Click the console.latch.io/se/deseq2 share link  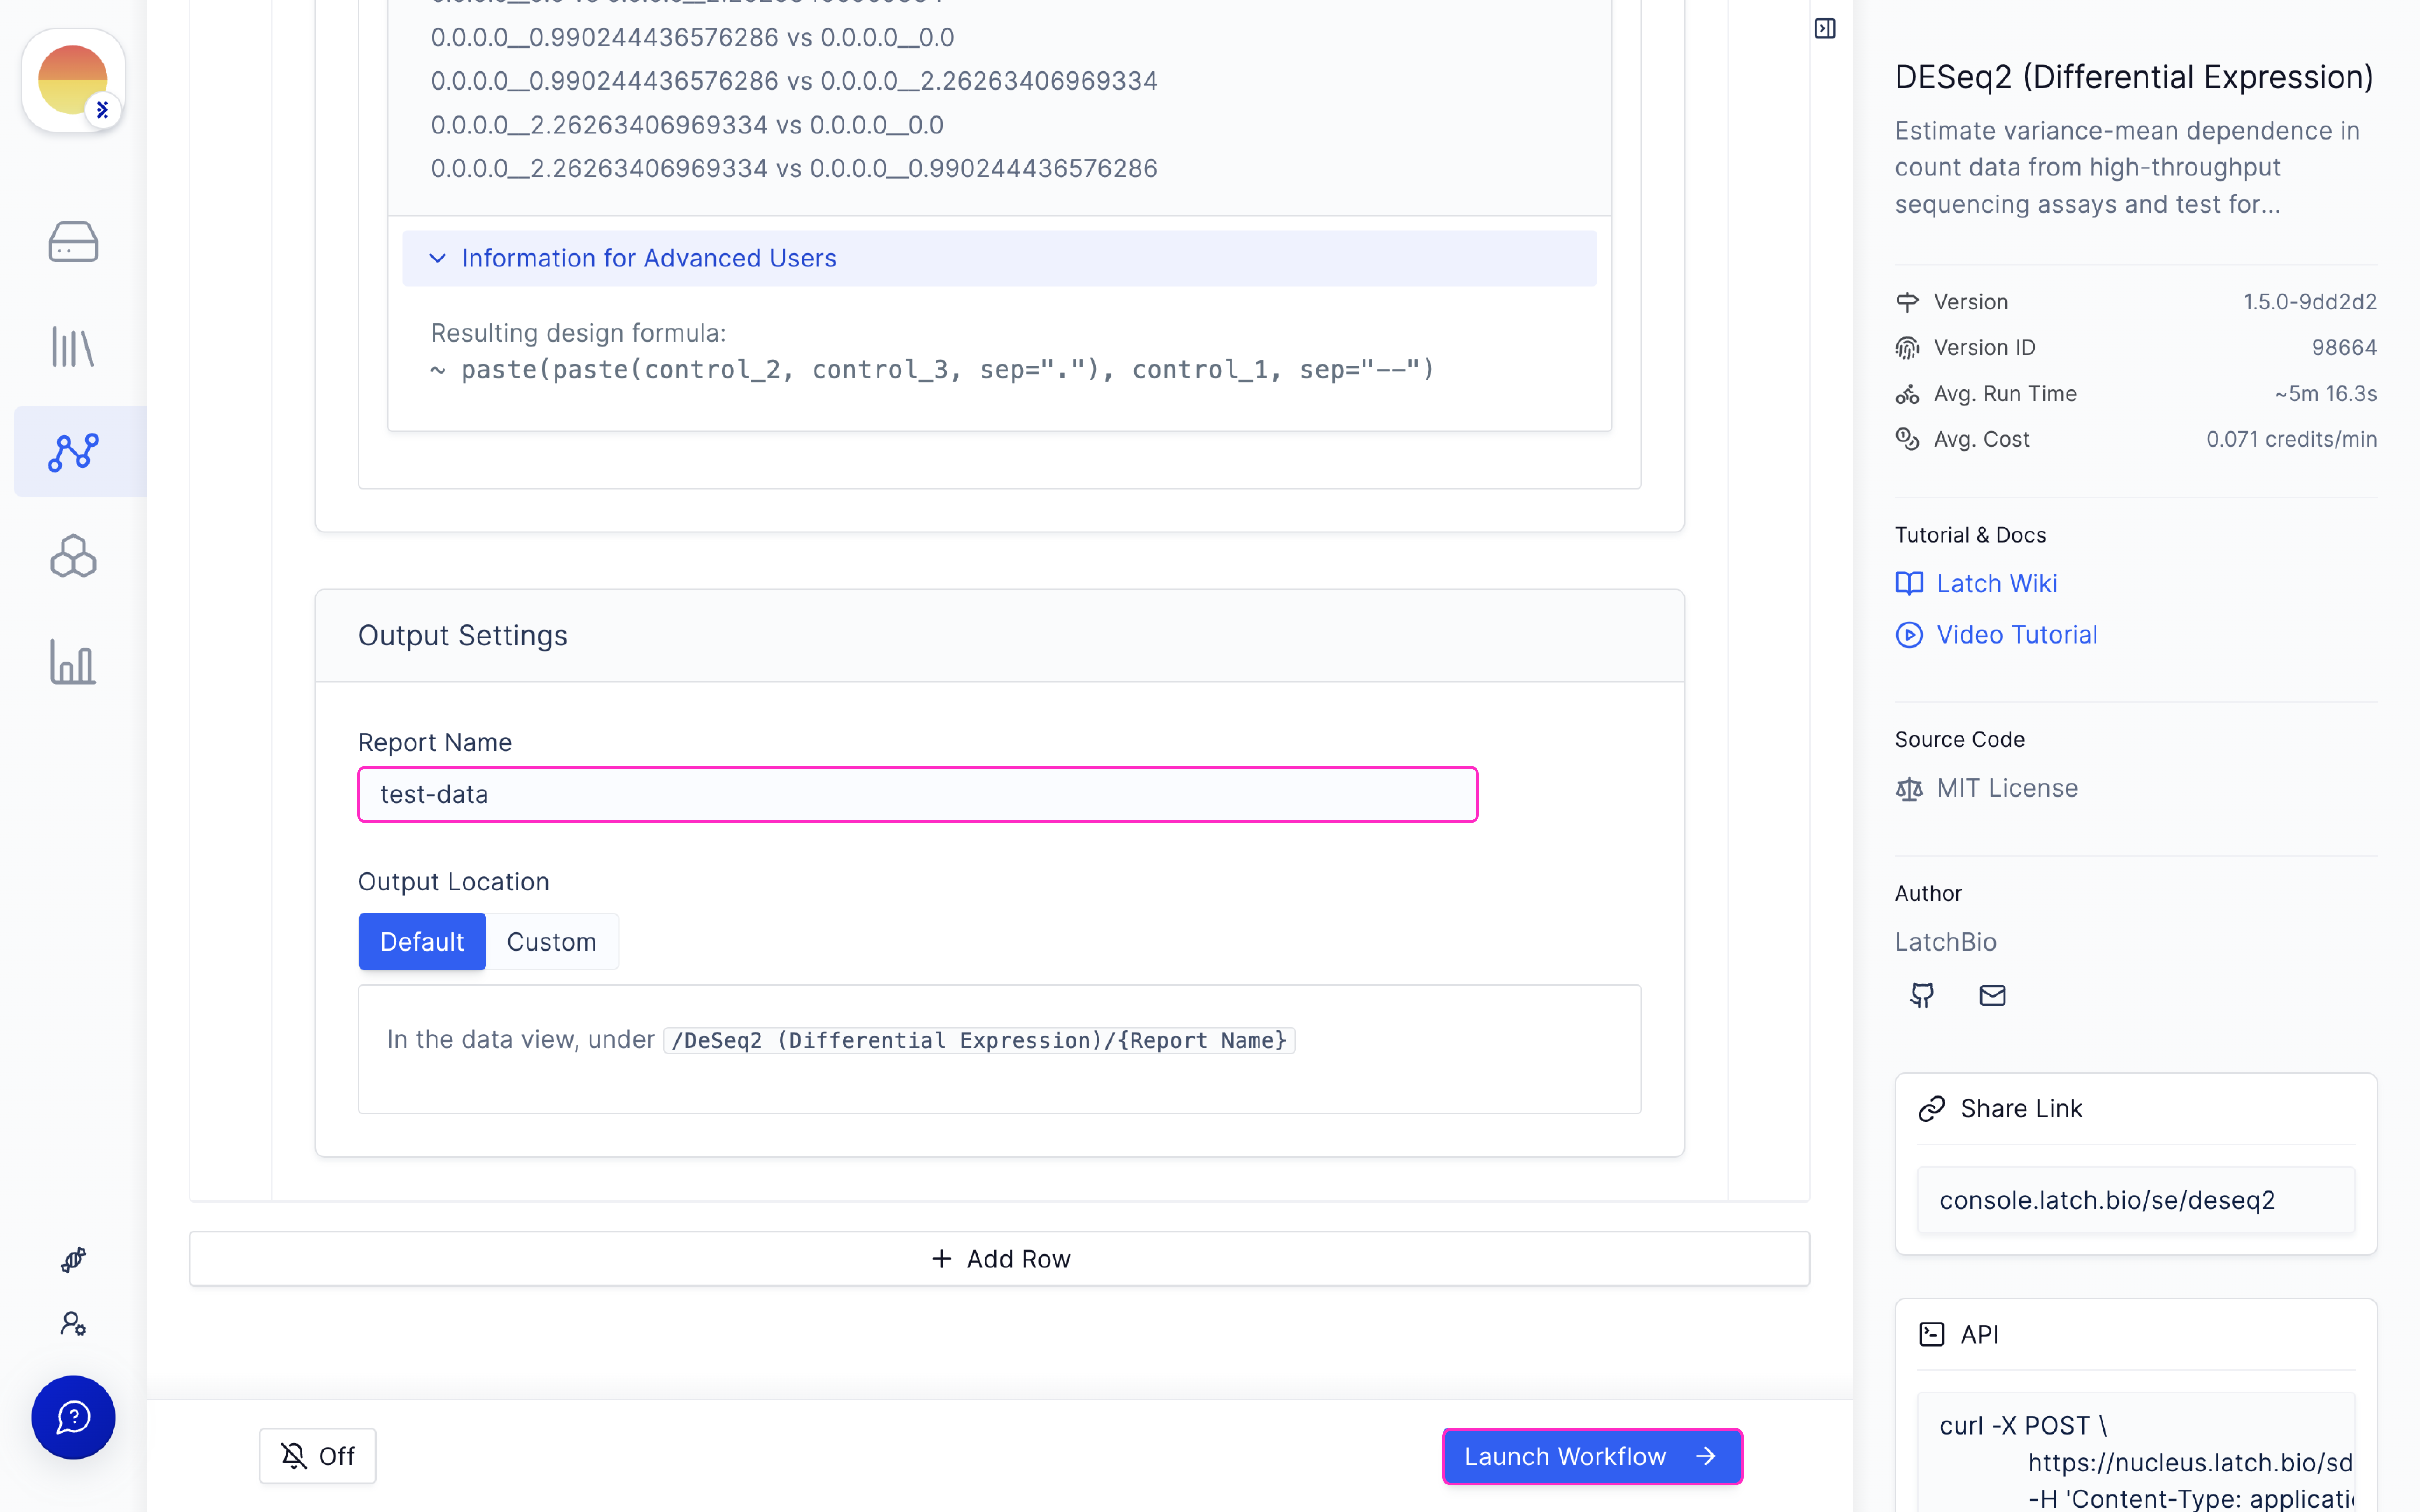click(x=2136, y=1200)
